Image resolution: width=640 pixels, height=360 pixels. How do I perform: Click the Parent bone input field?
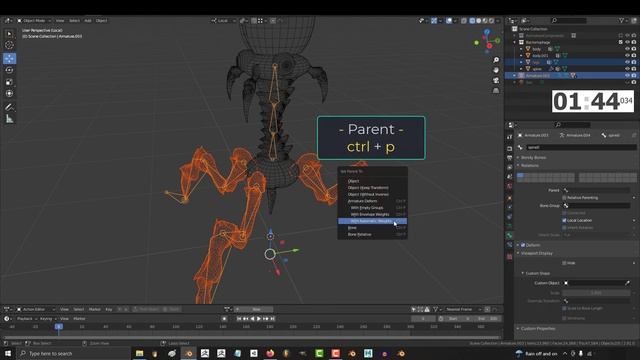click(597, 190)
